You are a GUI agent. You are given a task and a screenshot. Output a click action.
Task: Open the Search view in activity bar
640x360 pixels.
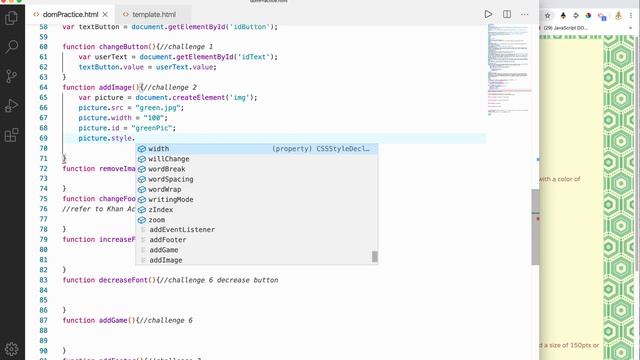tap(11, 47)
